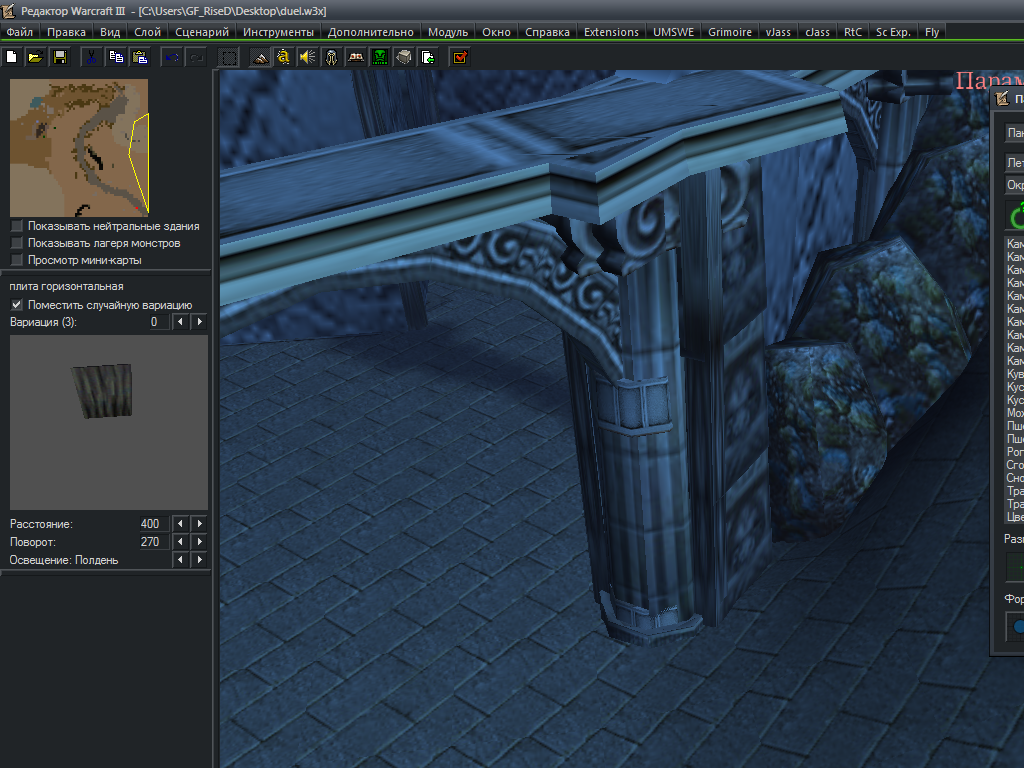Image resolution: width=1024 pixels, height=768 pixels.
Task: Save the map with floppy disk icon
Action: pos(60,57)
